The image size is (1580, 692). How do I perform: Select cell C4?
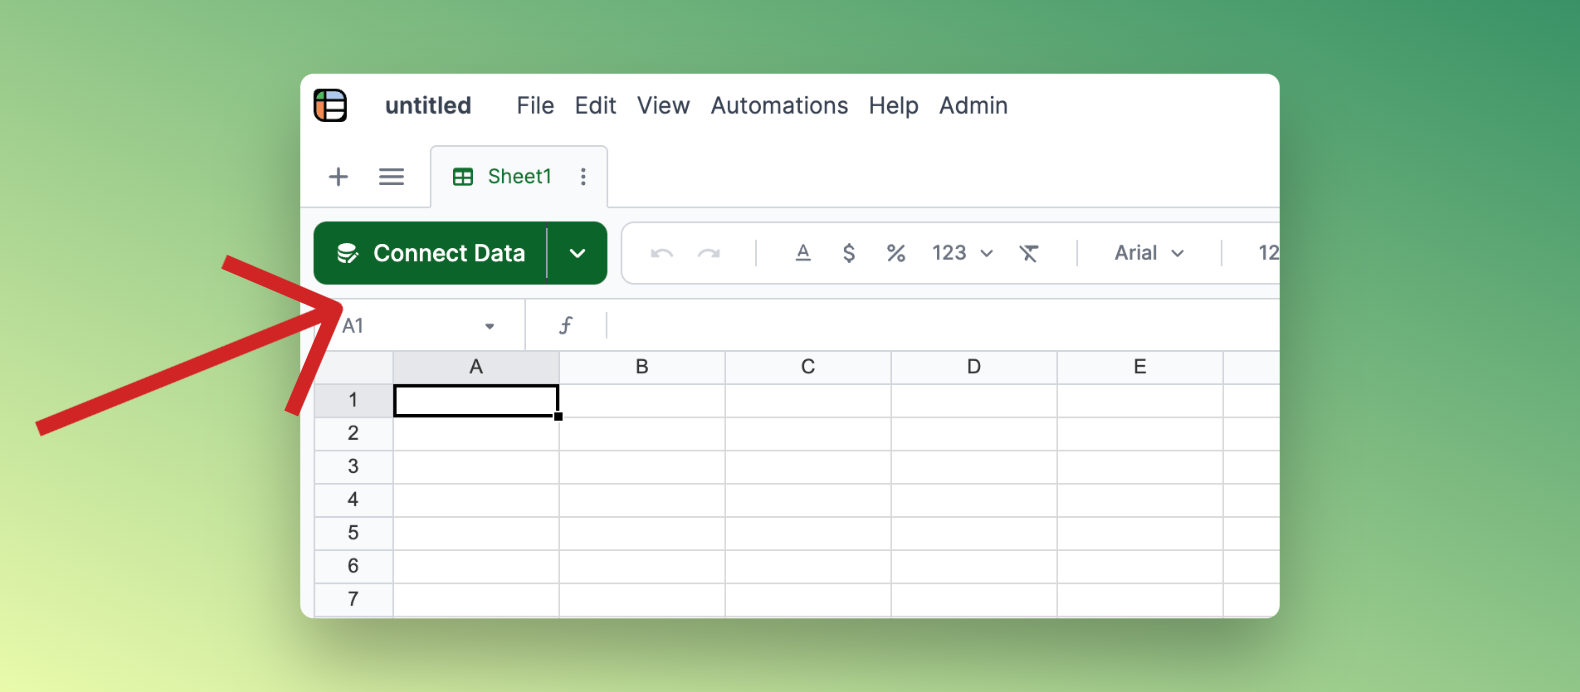(808, 500)
